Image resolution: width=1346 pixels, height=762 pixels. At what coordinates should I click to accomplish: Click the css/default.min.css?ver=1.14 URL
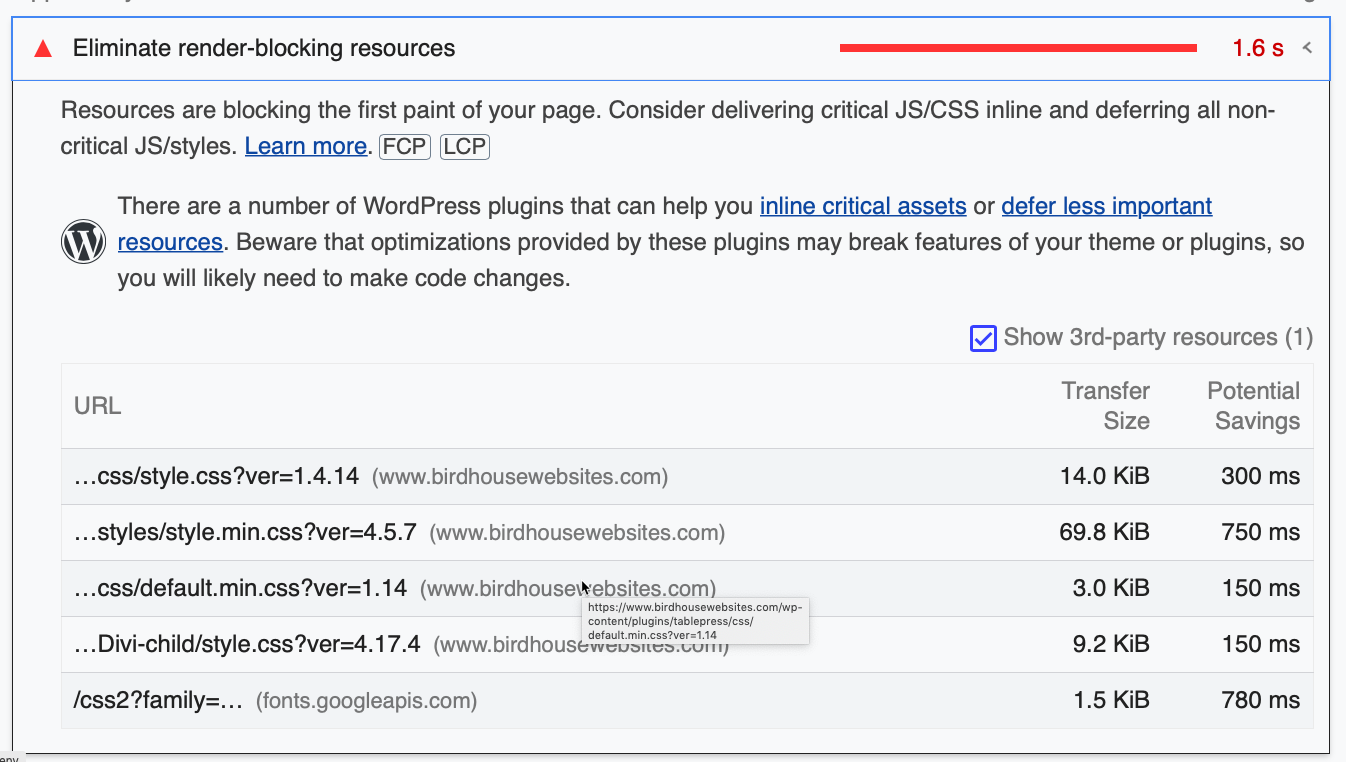point(240,588)
